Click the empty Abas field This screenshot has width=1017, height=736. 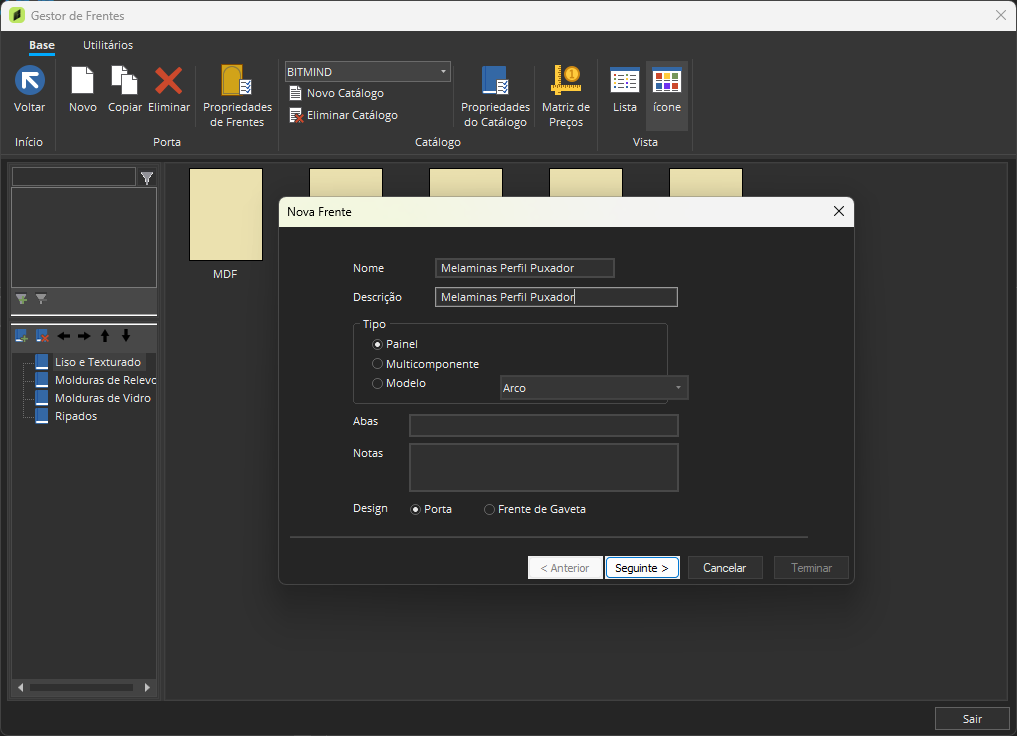544,425
